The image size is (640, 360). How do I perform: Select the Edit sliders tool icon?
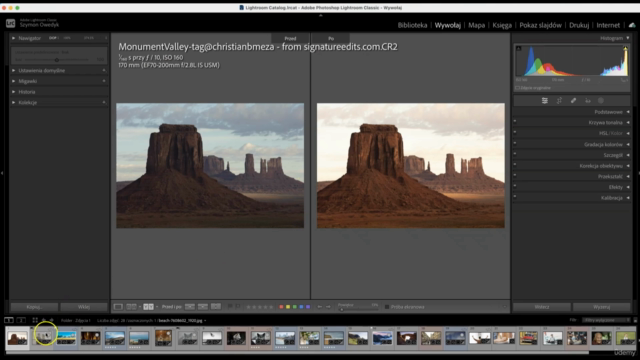544,100
